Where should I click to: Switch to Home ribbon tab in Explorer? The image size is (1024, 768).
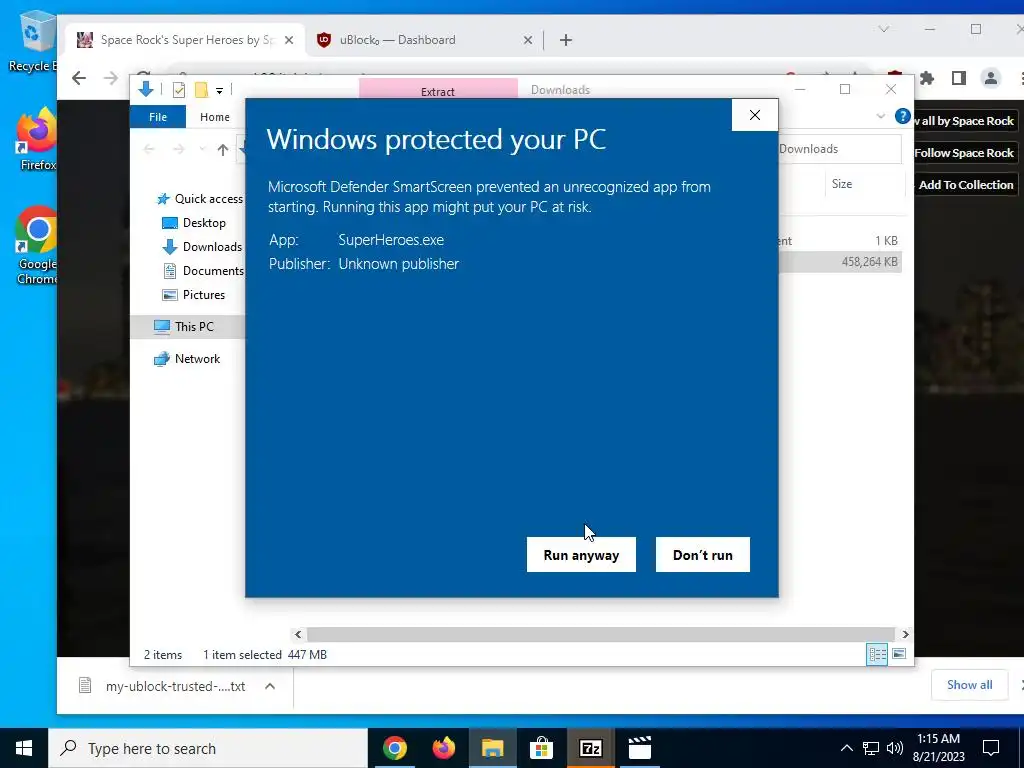(215, 117)
